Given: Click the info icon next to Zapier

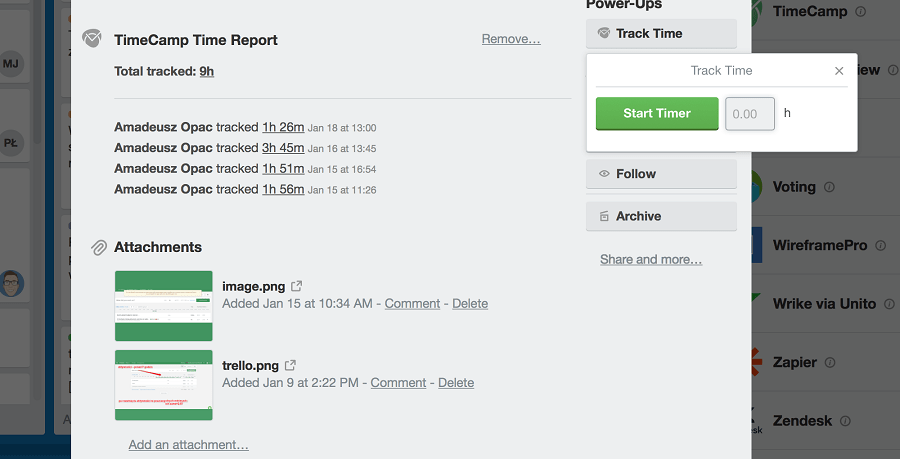Looking at the screenshot, I should click(830, 362).
